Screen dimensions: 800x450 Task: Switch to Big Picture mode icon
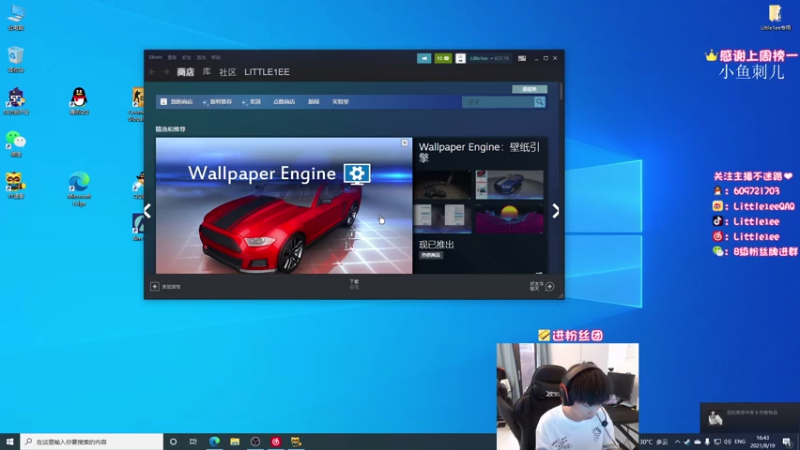[x=522, y=58]
